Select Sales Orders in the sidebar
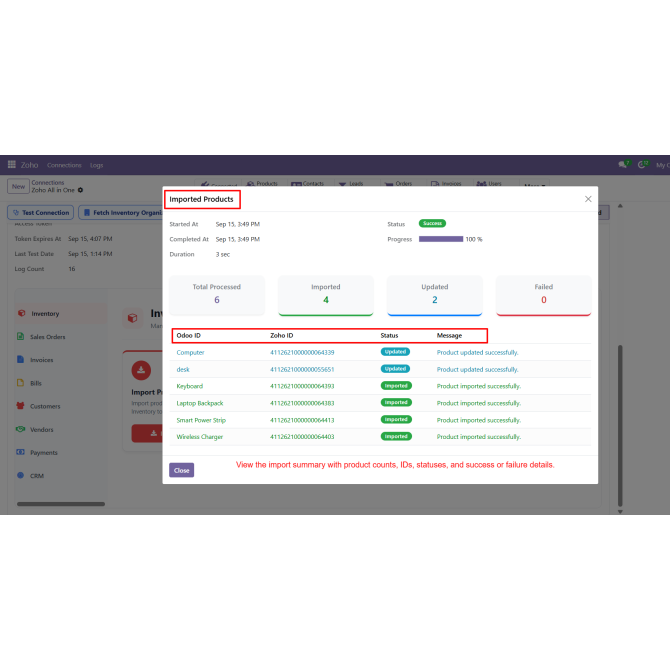The width and height of the screenshot is (670, 670). click(47, 337)
